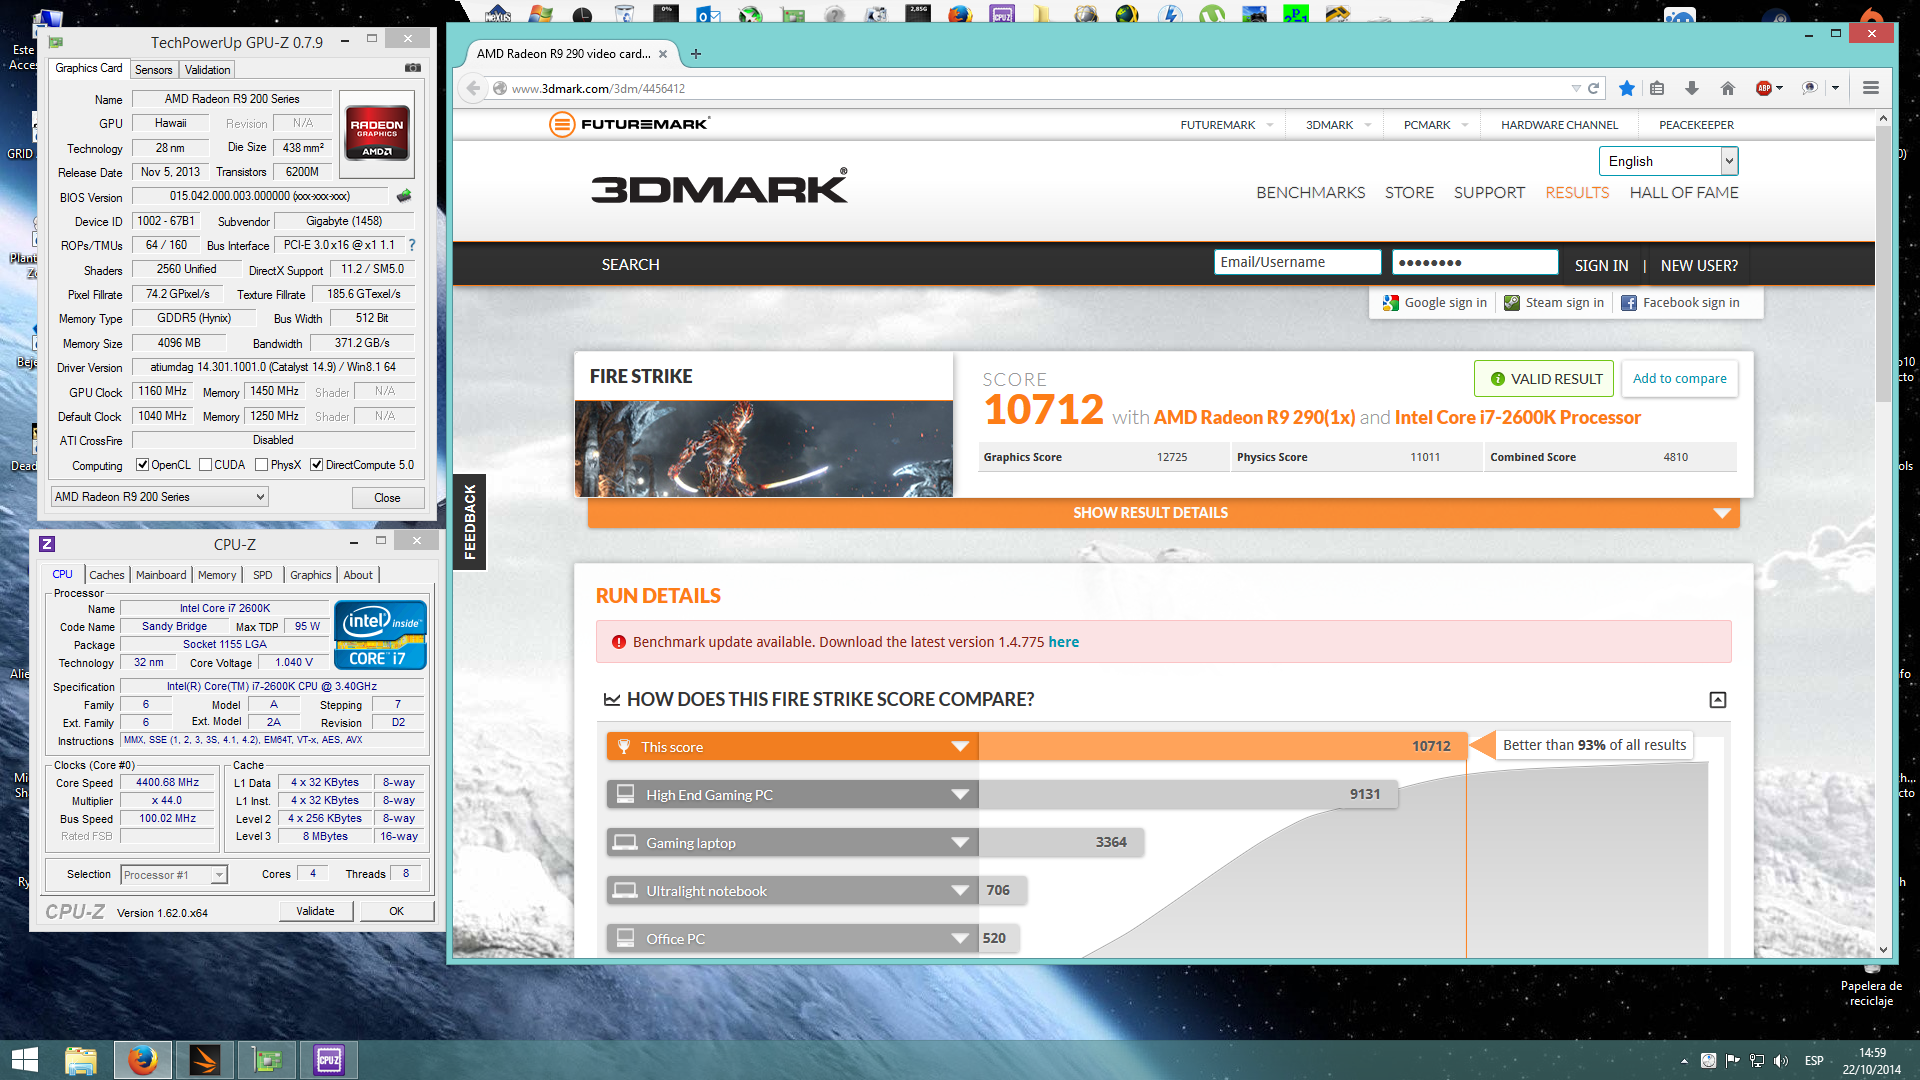The width and height of the screenshot is (1920, 1080).
Task: Click the GPU-Z screenshot camera icon
Action: (x=412, y=68)
